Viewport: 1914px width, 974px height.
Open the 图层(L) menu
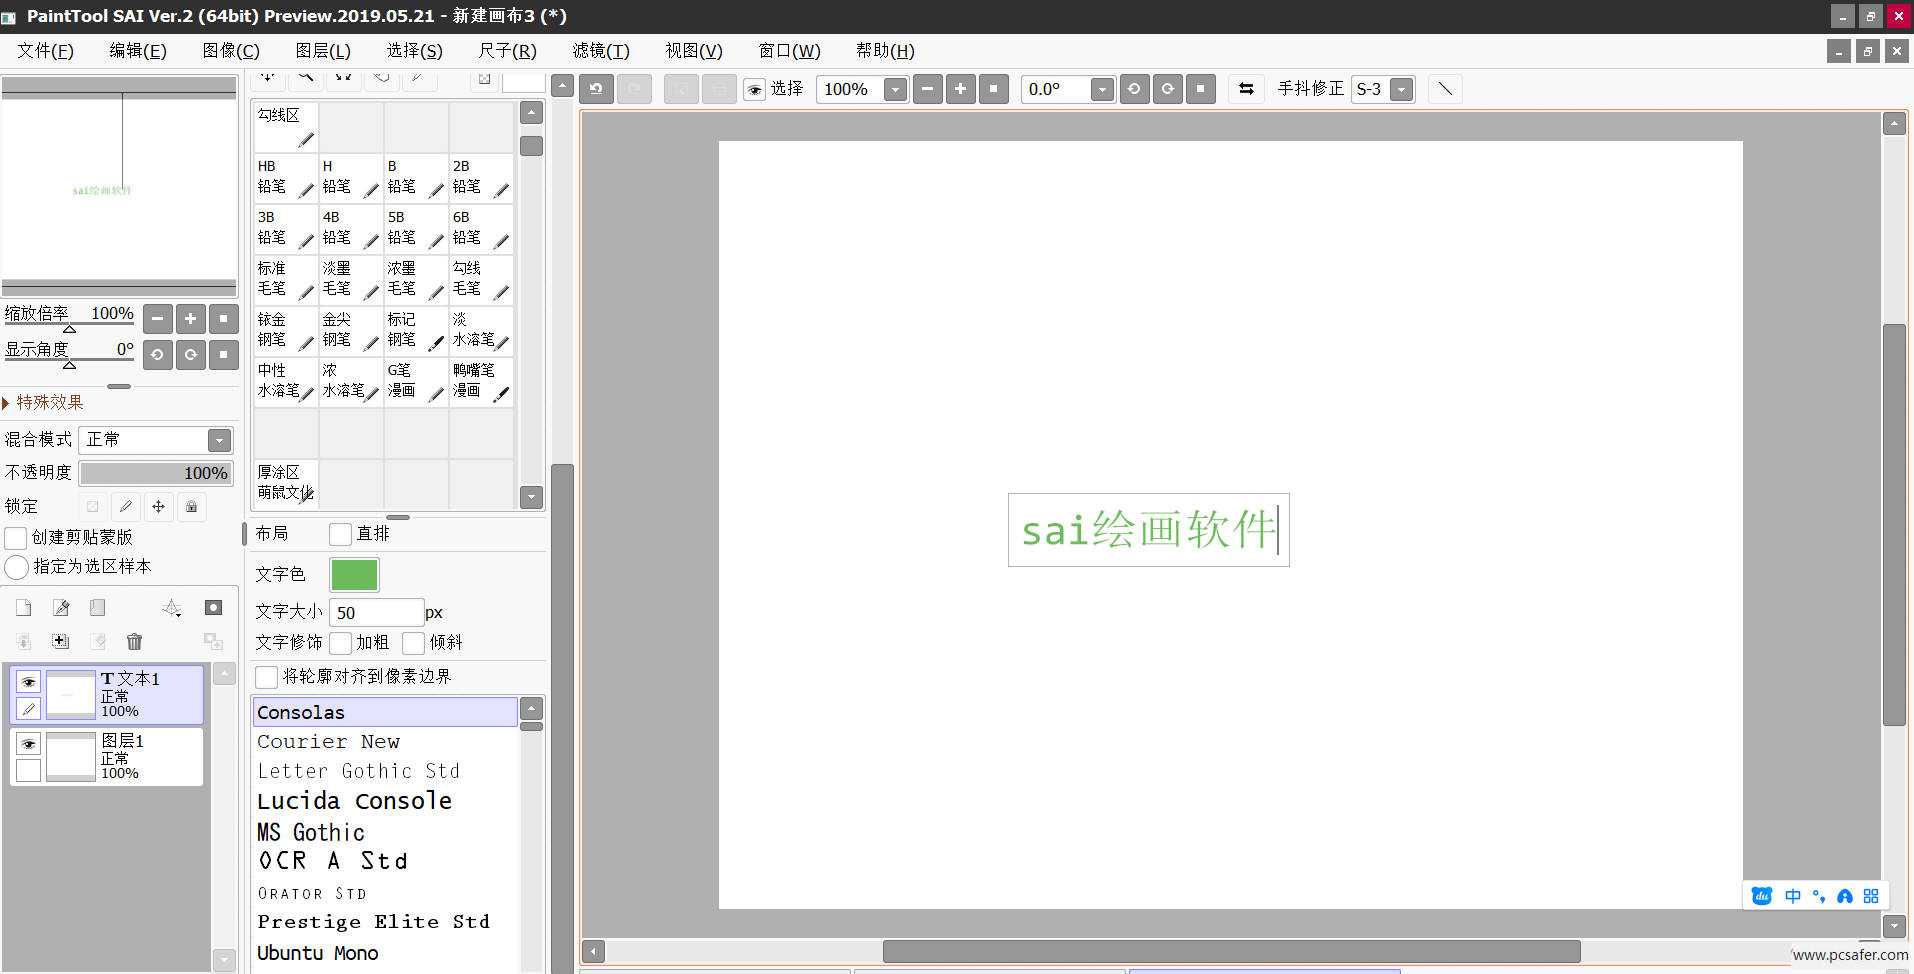[x=323, y=51]
